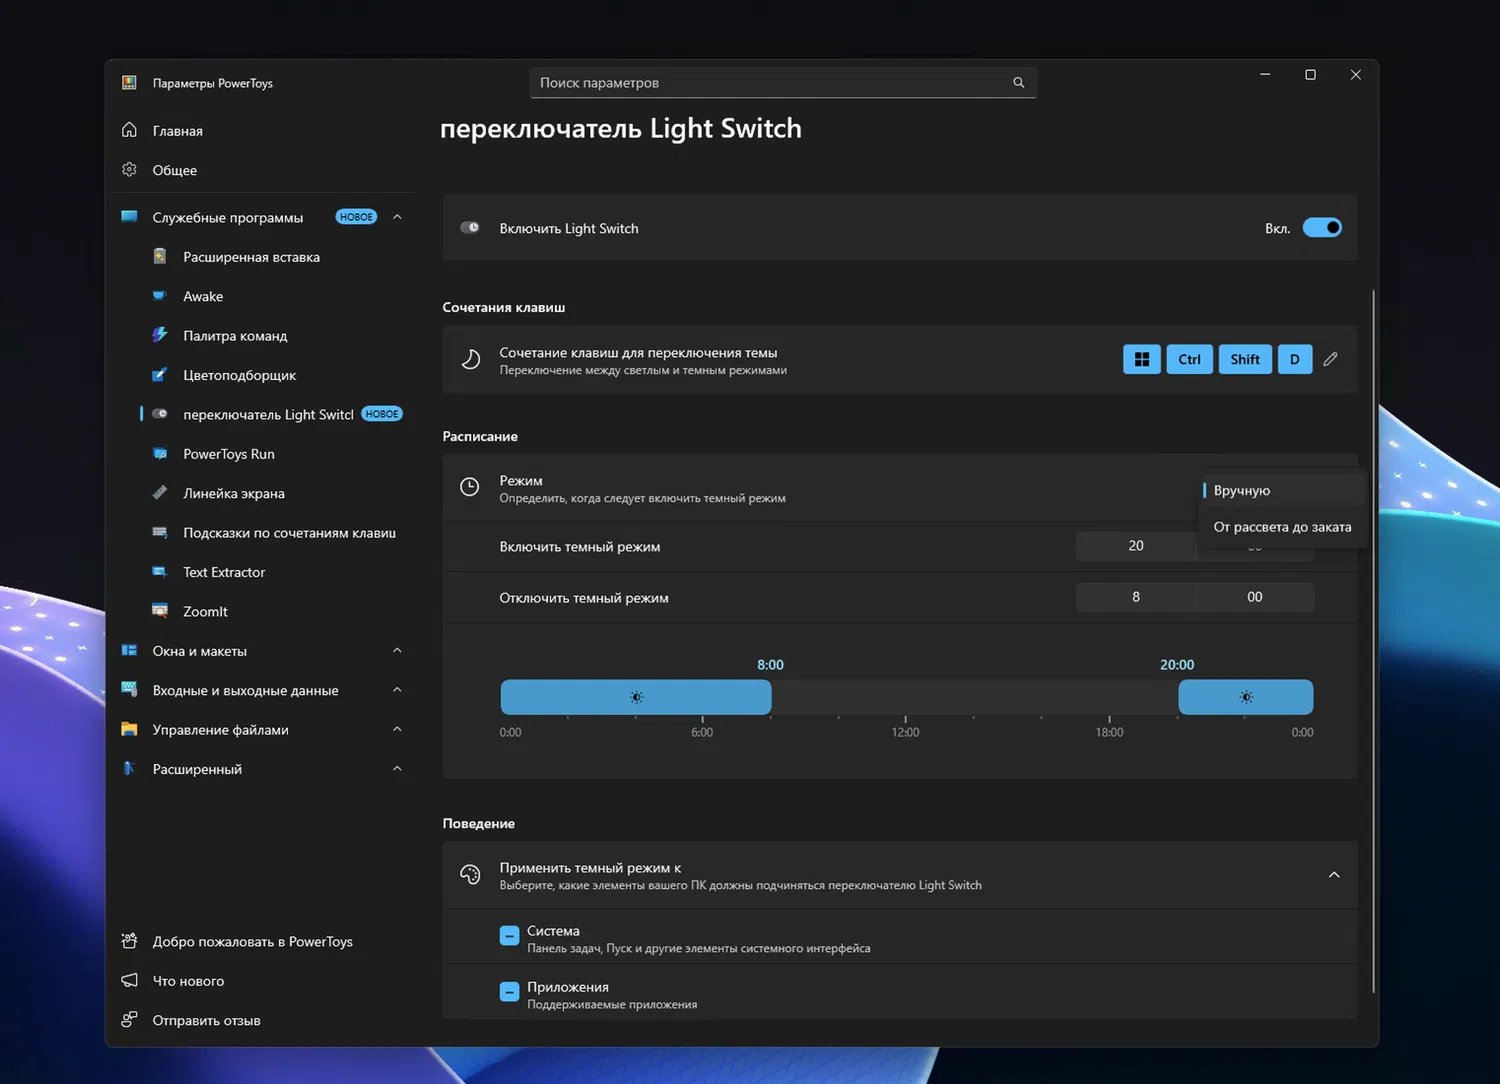Viewport: 1500px width, 1084px height.
Task: Click the light period bar starting at 20:00
Action: (x=1246, y=697)
